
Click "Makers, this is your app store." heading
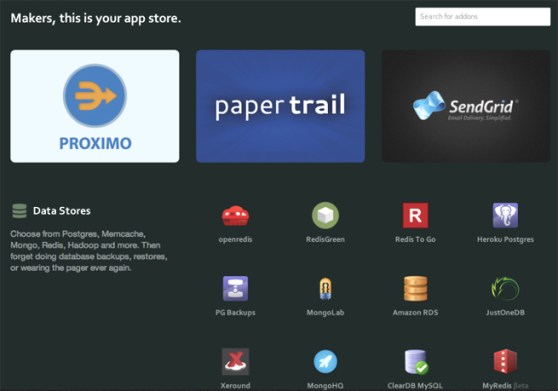(96, 18)
